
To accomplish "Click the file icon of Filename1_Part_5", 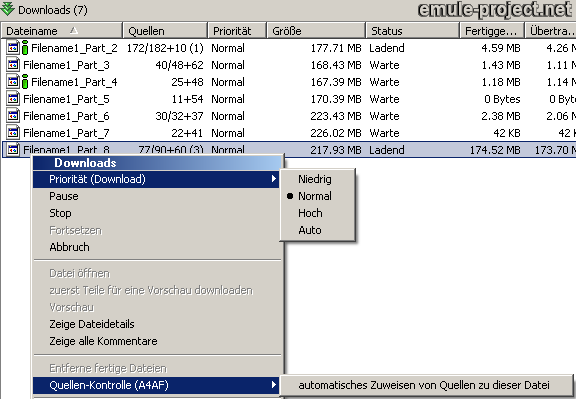I will click(x=13, y=99).
